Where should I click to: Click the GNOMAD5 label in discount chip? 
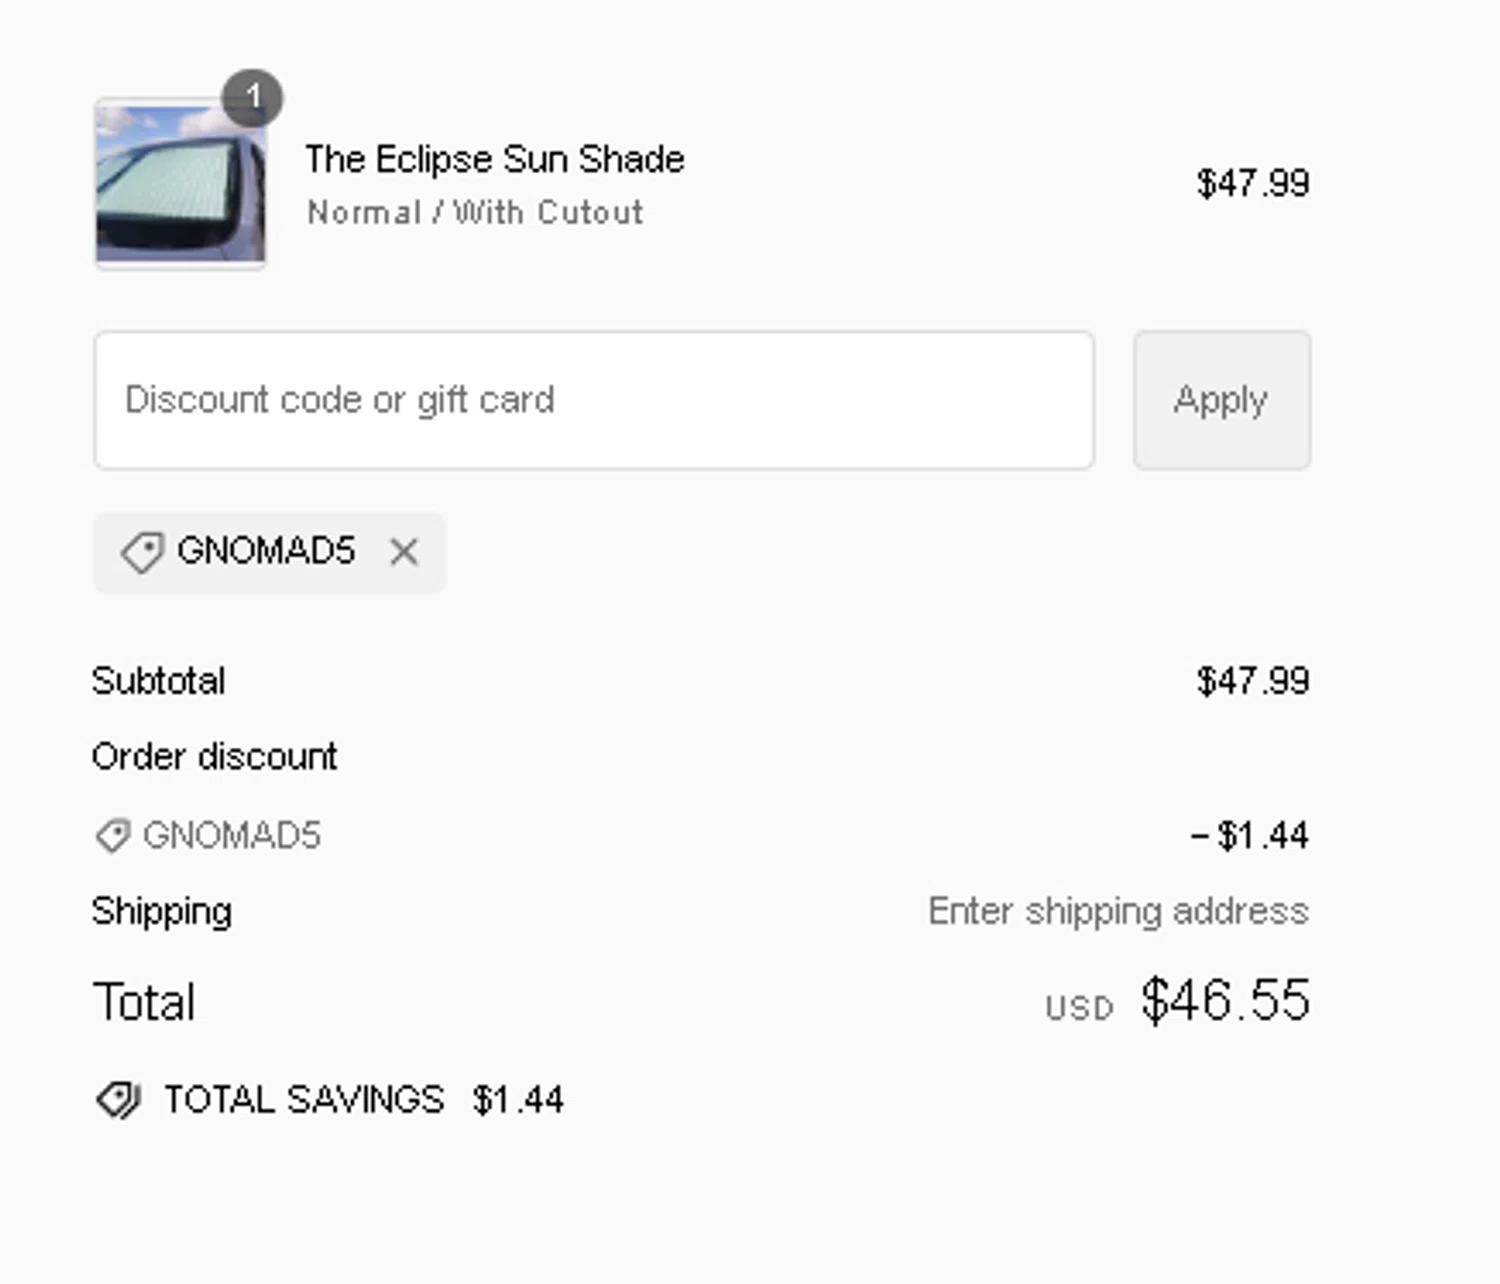[266, 551]
